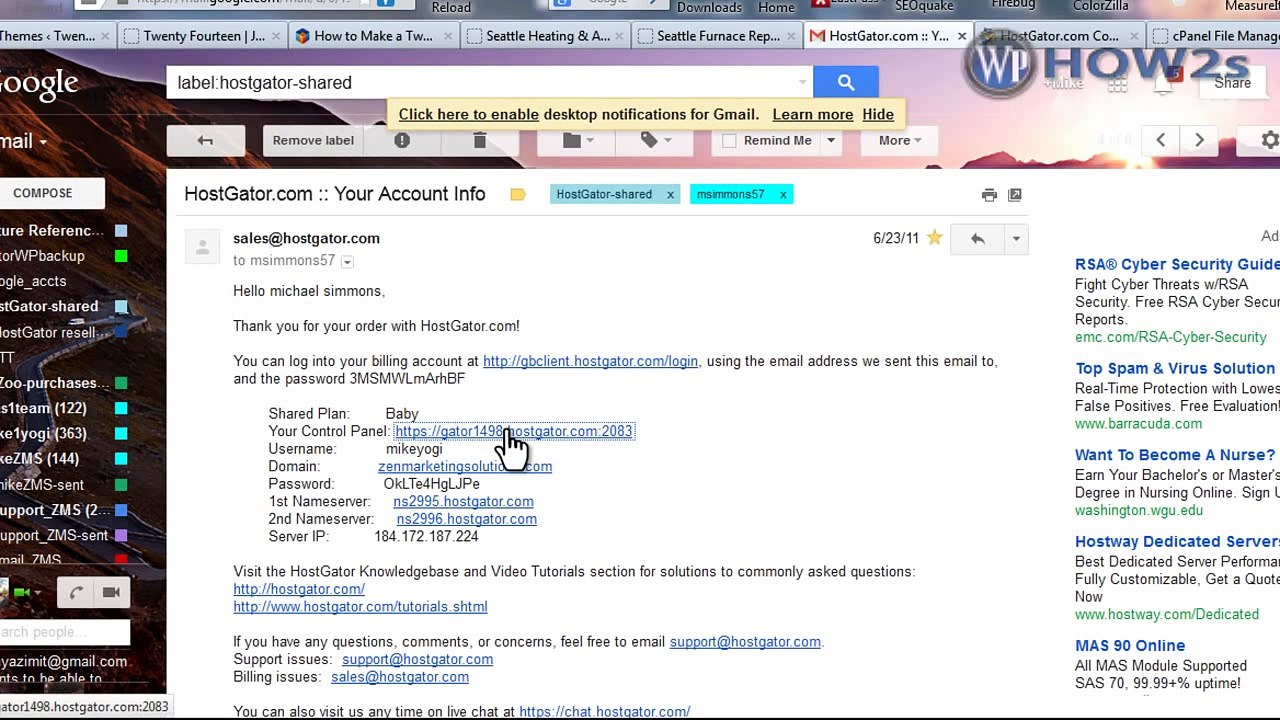
Task: Open the ke1yogi (363) label
Action: click(x=43, y=434)
